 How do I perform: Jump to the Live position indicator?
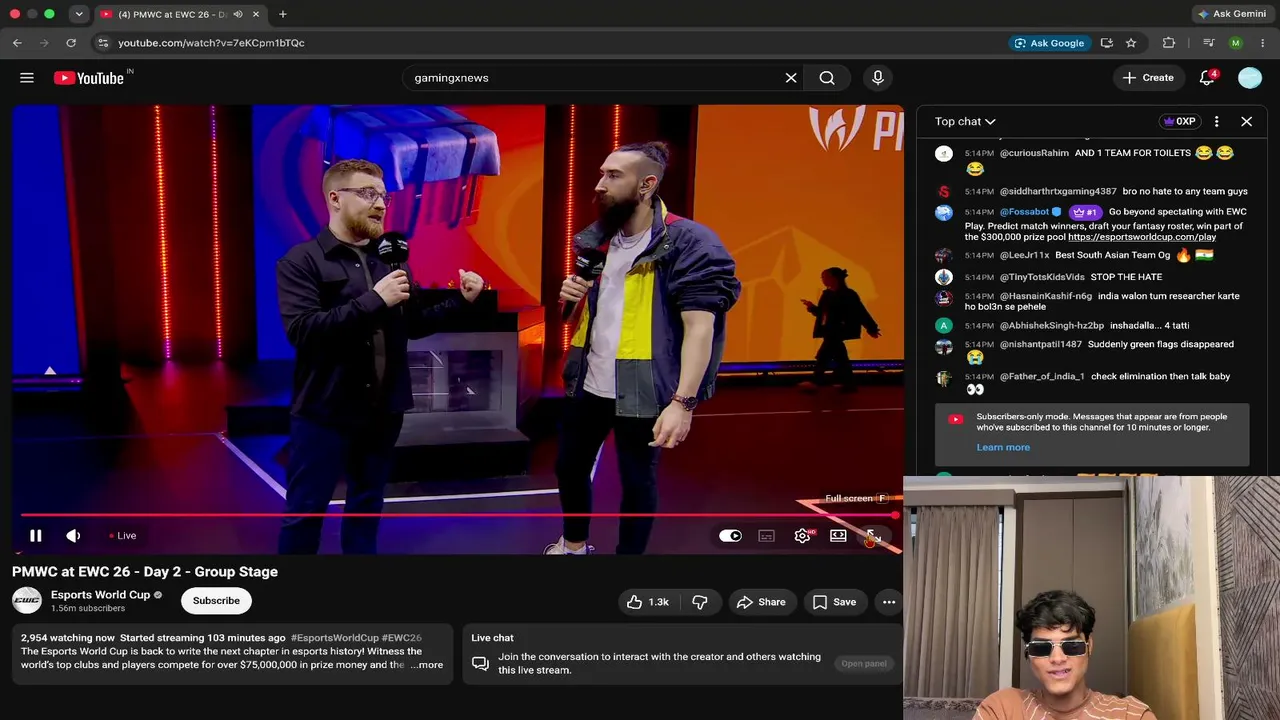(123, 536)
